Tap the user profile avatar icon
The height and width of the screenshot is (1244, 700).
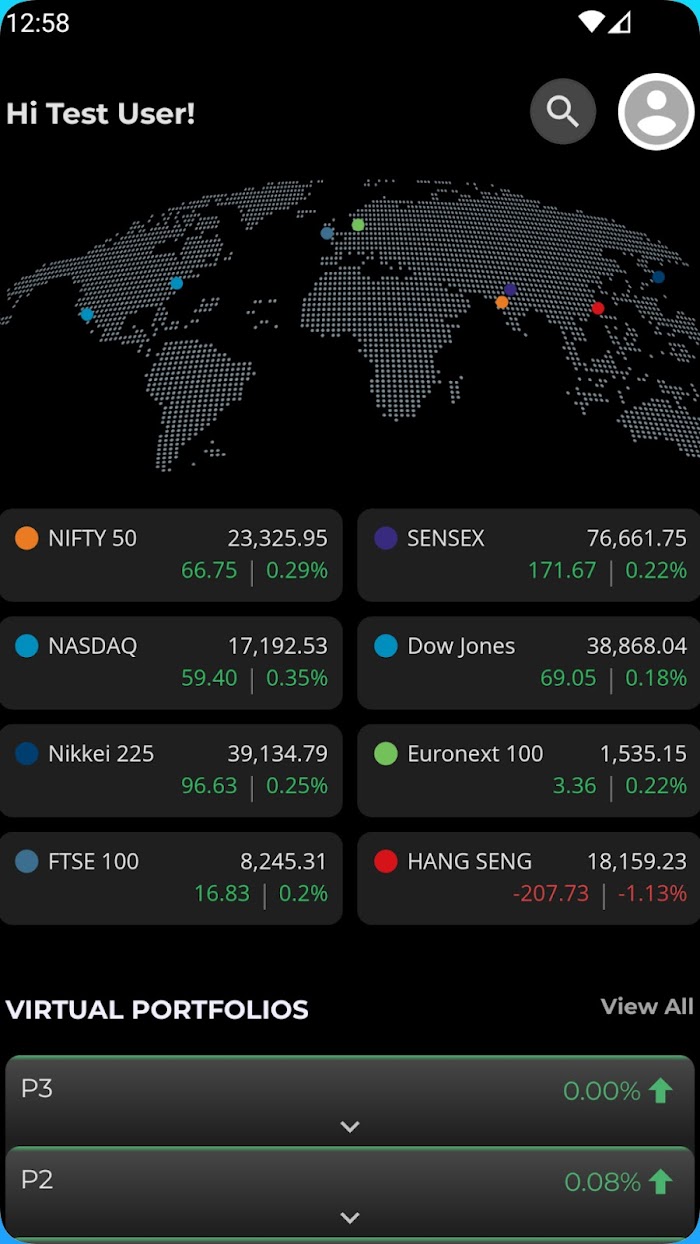click(x=656, y=112)
